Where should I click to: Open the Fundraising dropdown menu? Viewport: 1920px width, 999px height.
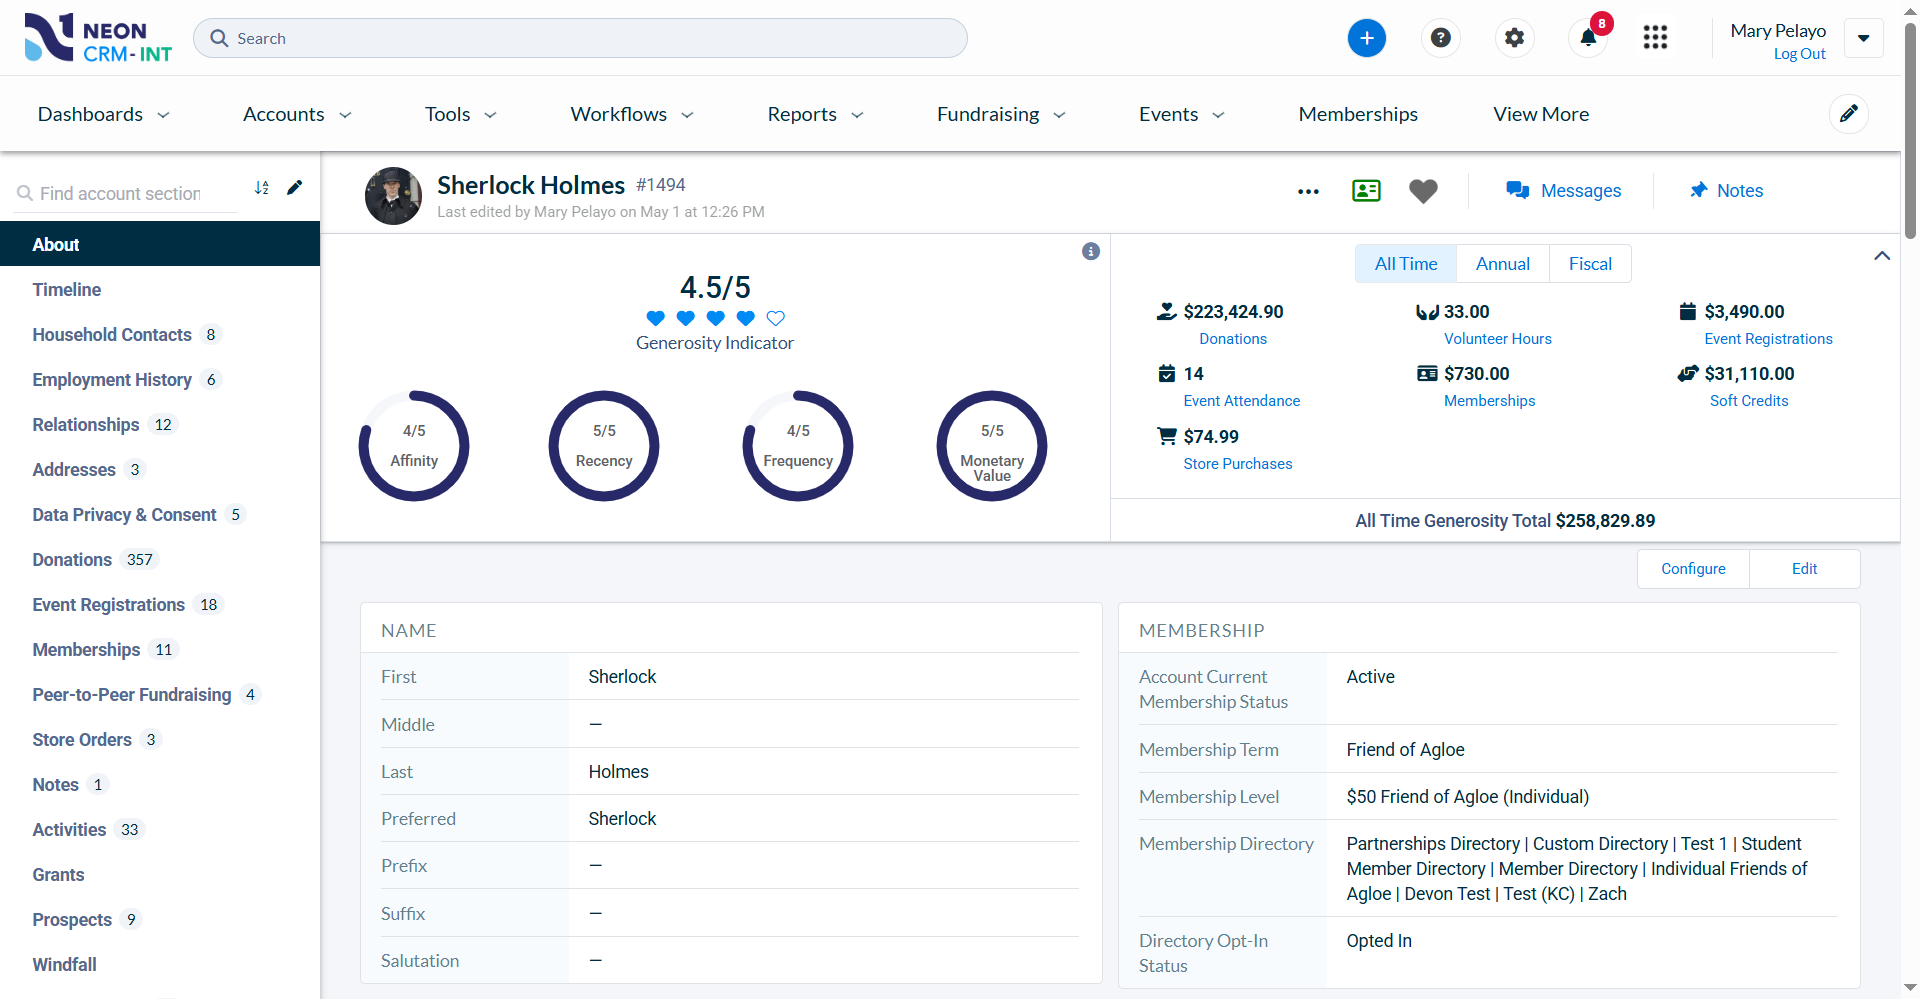[1000, 114]
